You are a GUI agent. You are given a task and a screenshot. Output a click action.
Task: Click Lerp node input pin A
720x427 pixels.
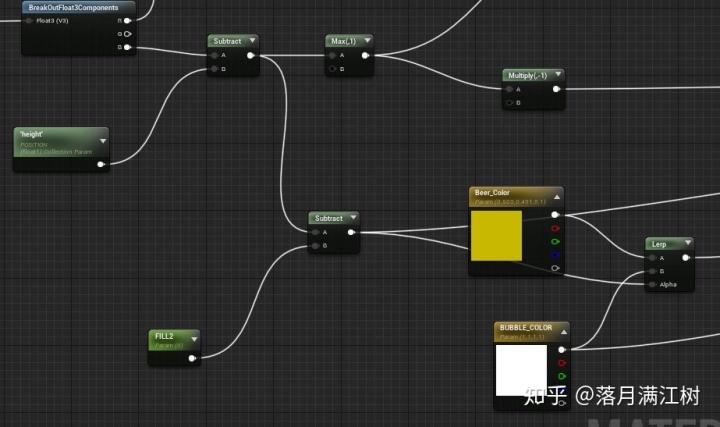pos(652,258)
